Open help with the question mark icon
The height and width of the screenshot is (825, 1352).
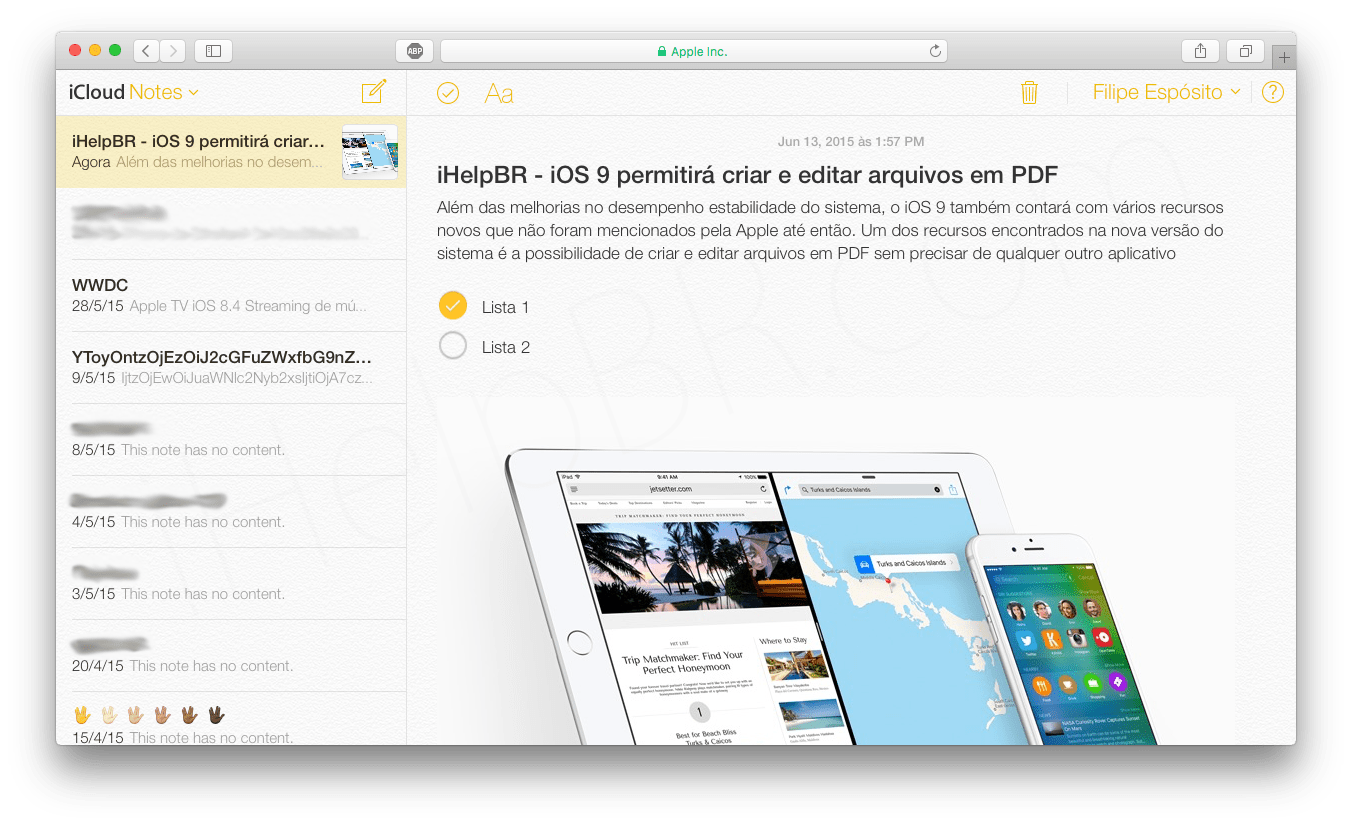[x=1272, y=93]
